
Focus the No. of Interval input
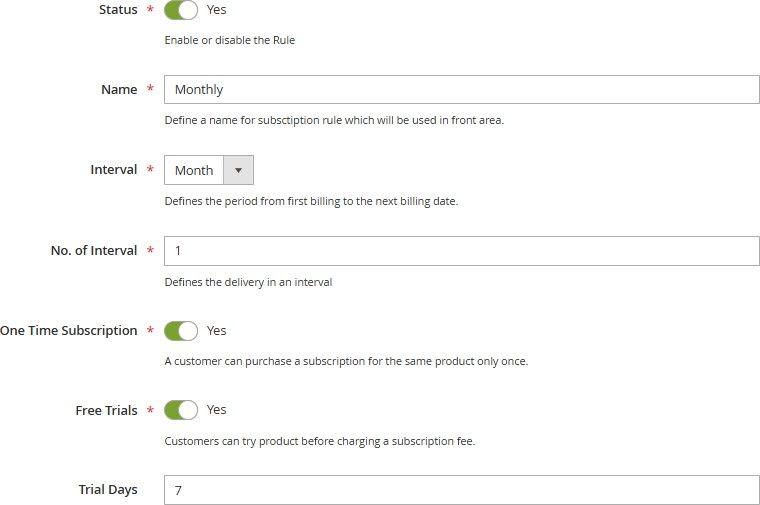pos(461,250)
